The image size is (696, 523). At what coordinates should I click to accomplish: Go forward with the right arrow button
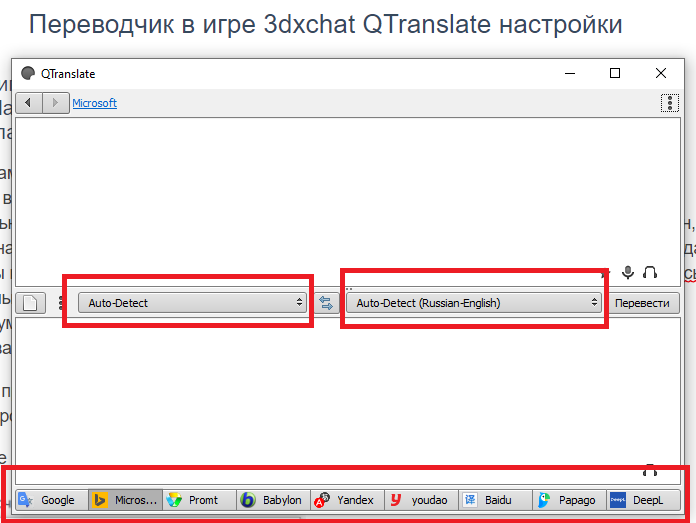tap(55, 103)
